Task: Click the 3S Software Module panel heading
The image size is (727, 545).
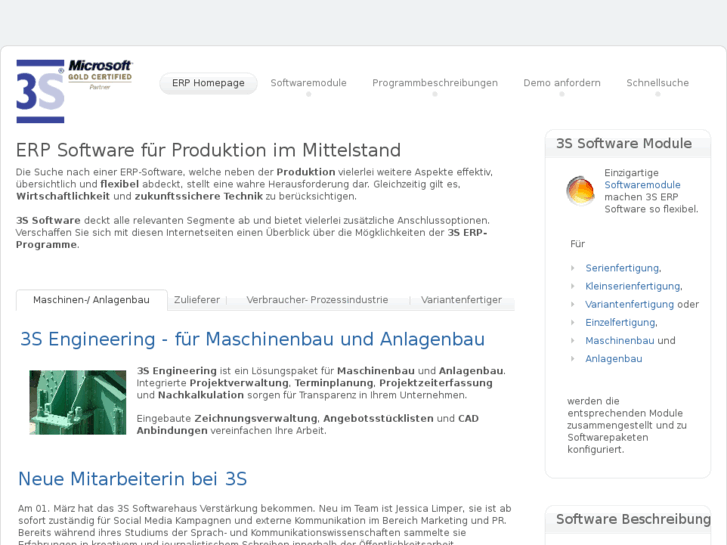Action: click(624, 143)
